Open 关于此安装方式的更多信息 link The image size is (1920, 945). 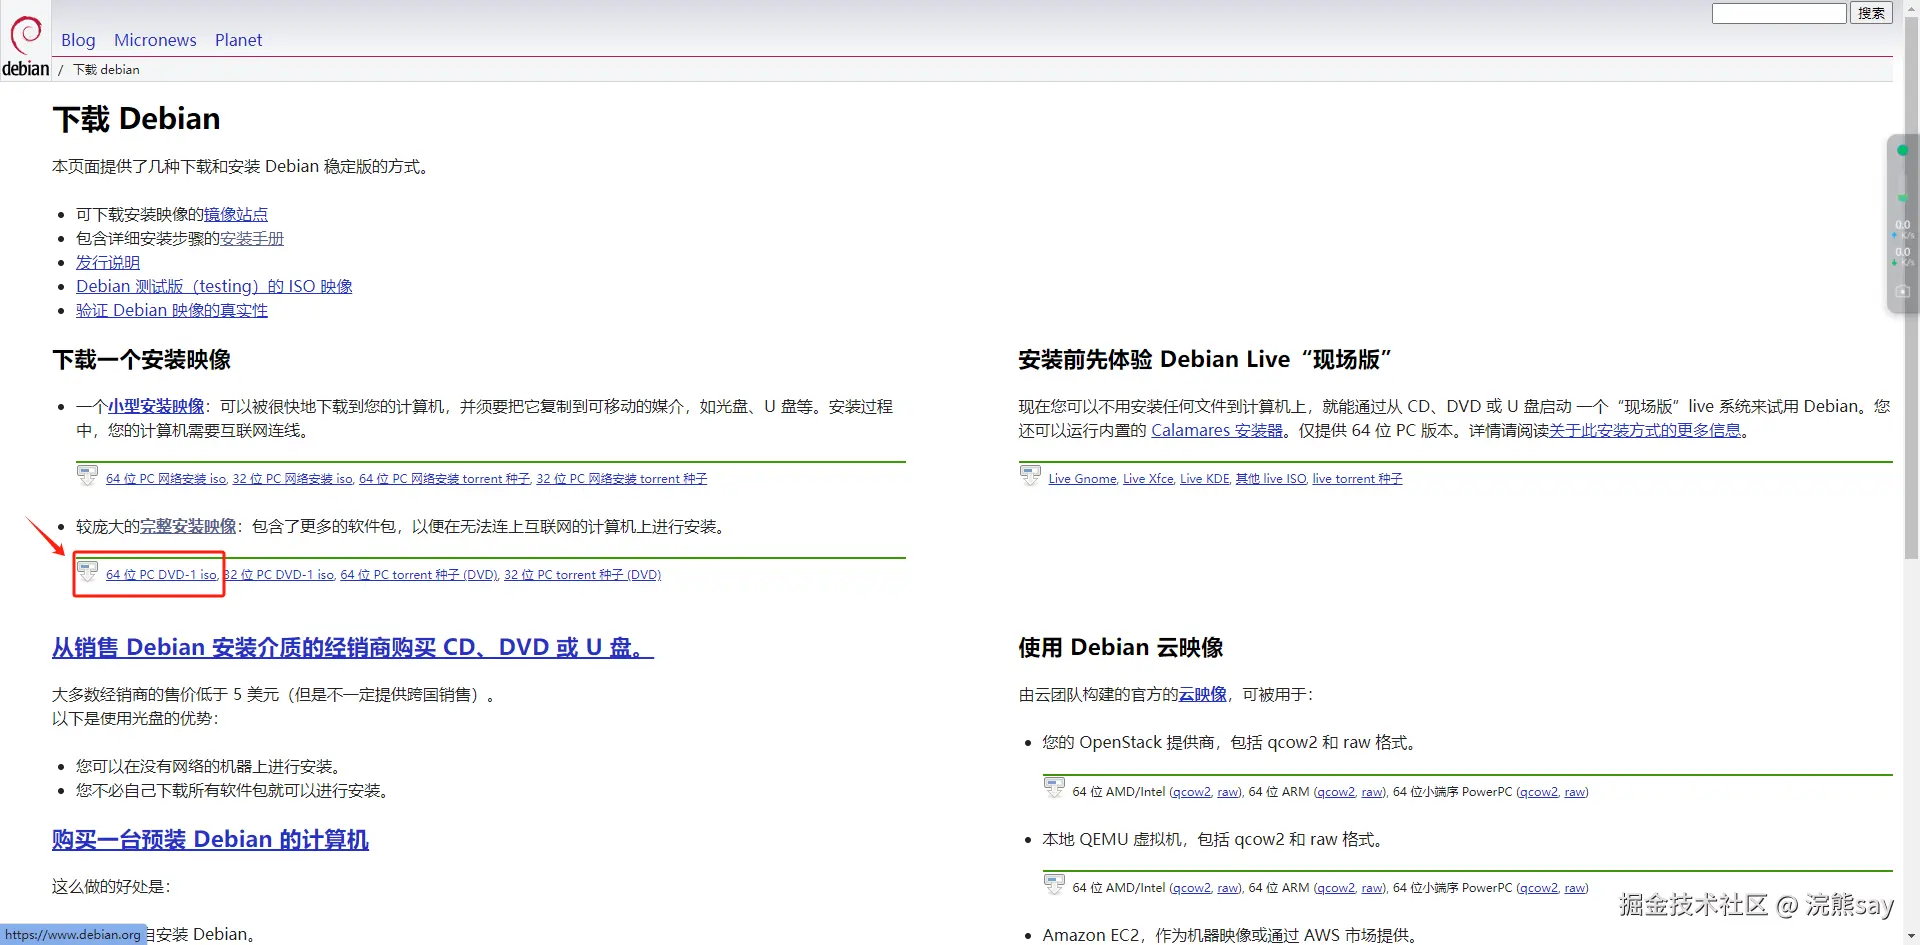click(x=1645, y=430)
